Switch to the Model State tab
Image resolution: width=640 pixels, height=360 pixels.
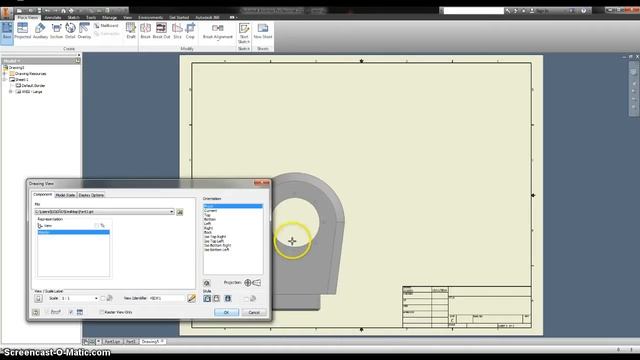click(x=65, y=195)
